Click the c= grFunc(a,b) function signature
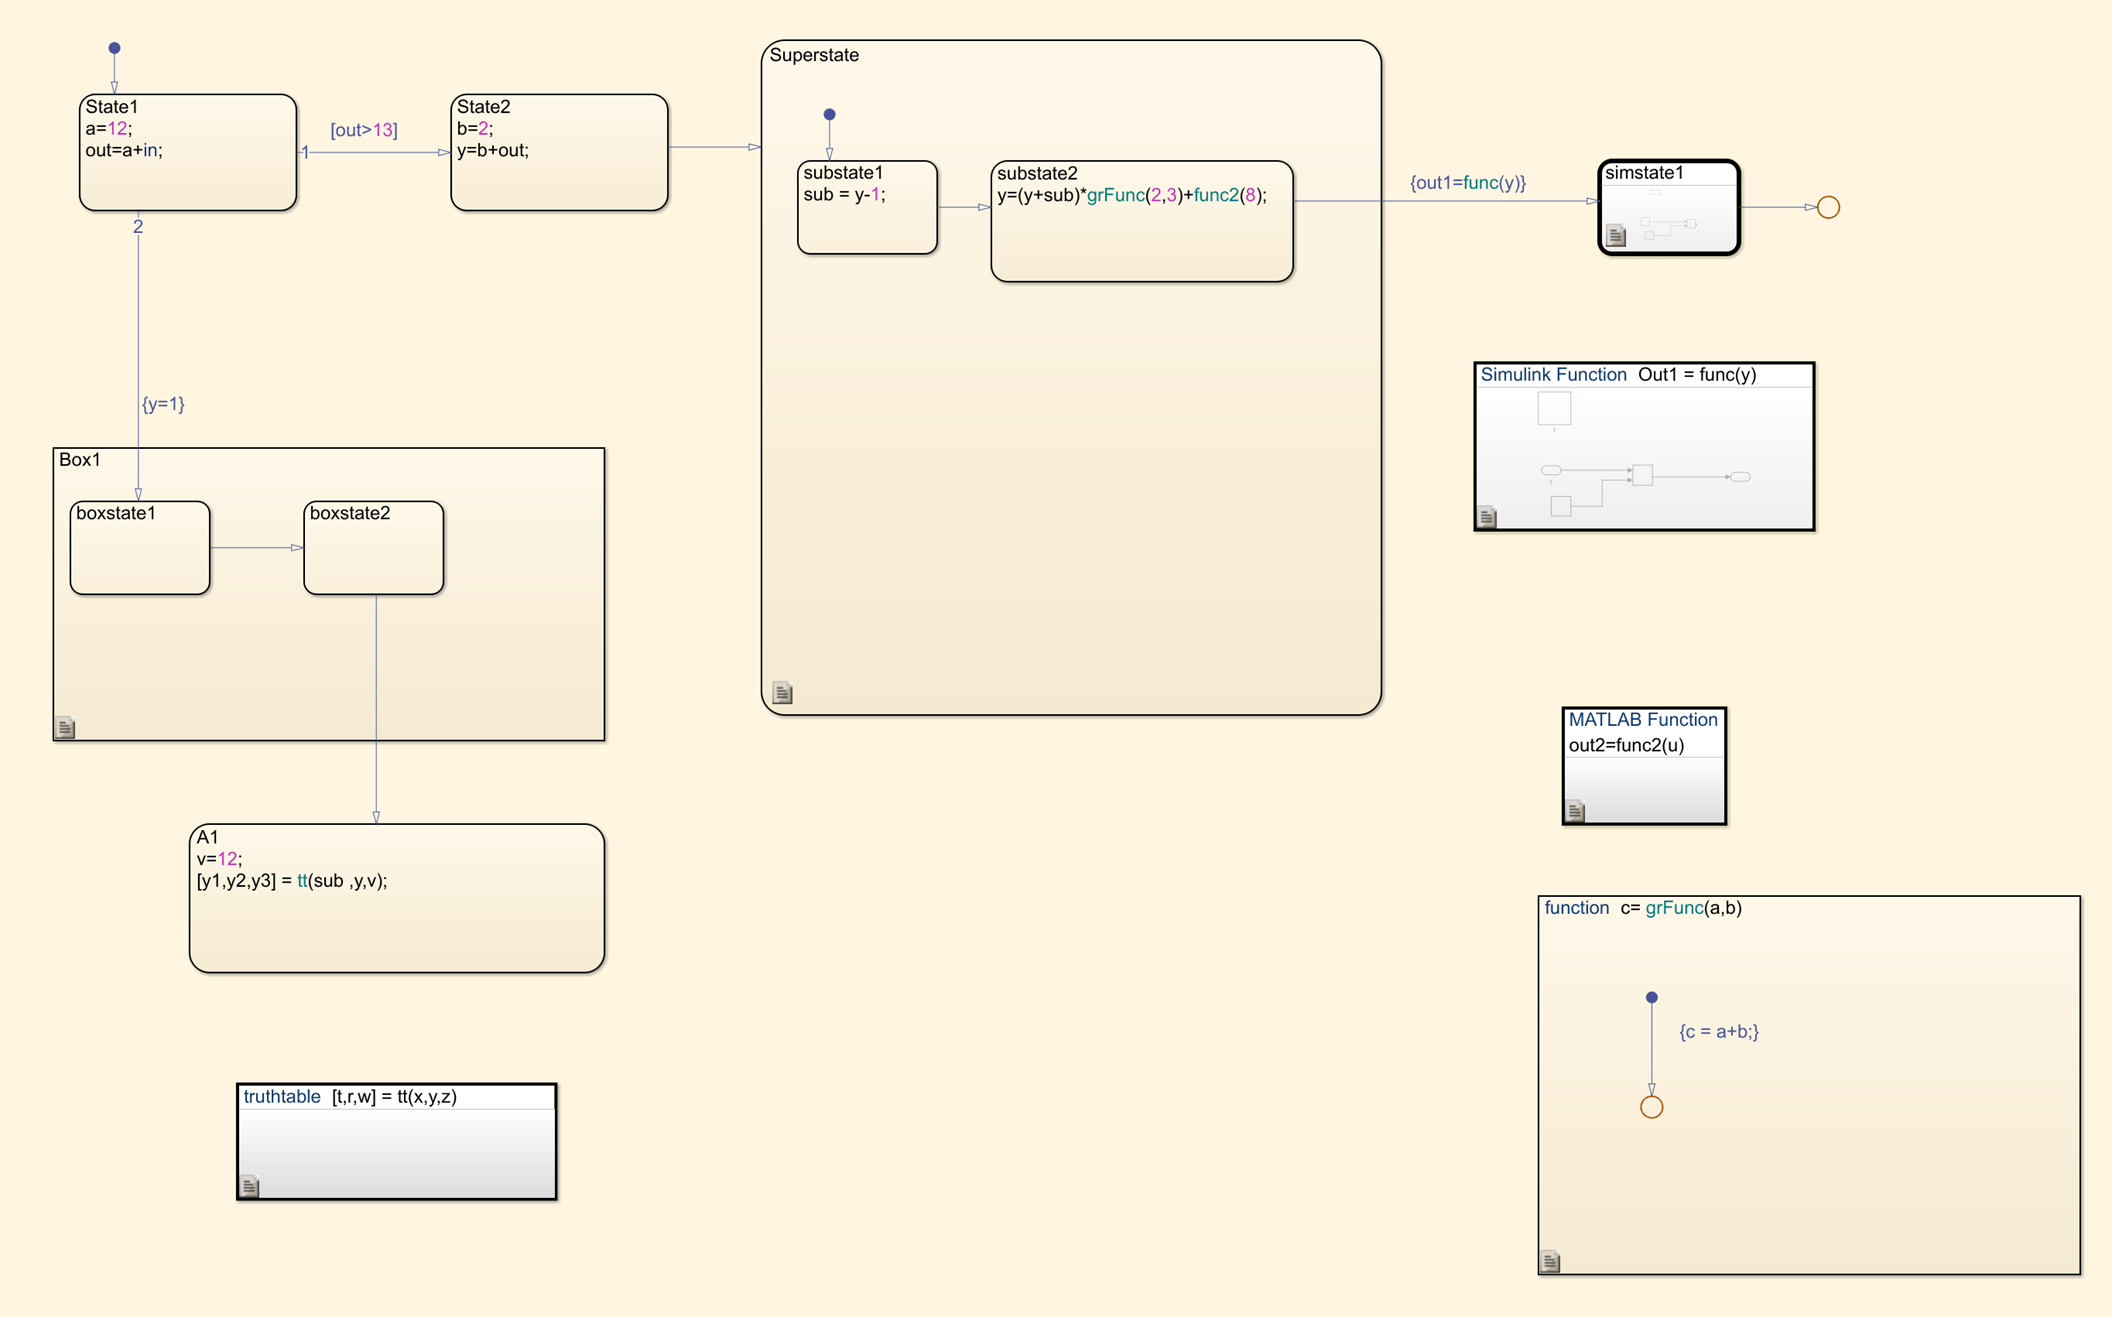This screenshot has height=1317, width=2112. coord(1681,908)
